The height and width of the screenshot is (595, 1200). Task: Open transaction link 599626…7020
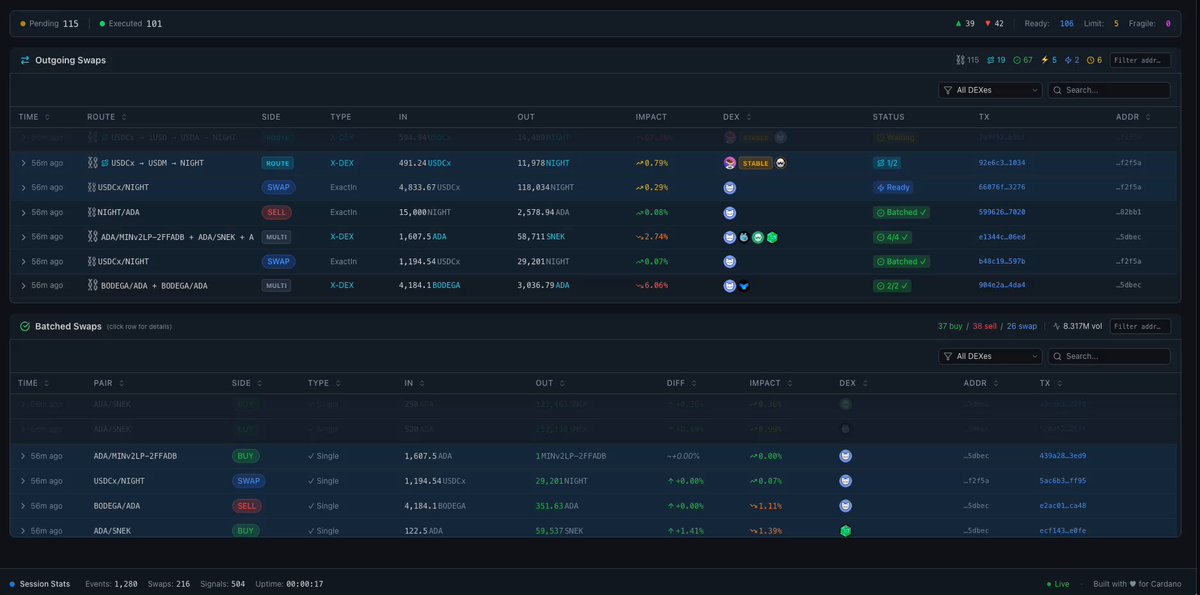[1001, 212]
